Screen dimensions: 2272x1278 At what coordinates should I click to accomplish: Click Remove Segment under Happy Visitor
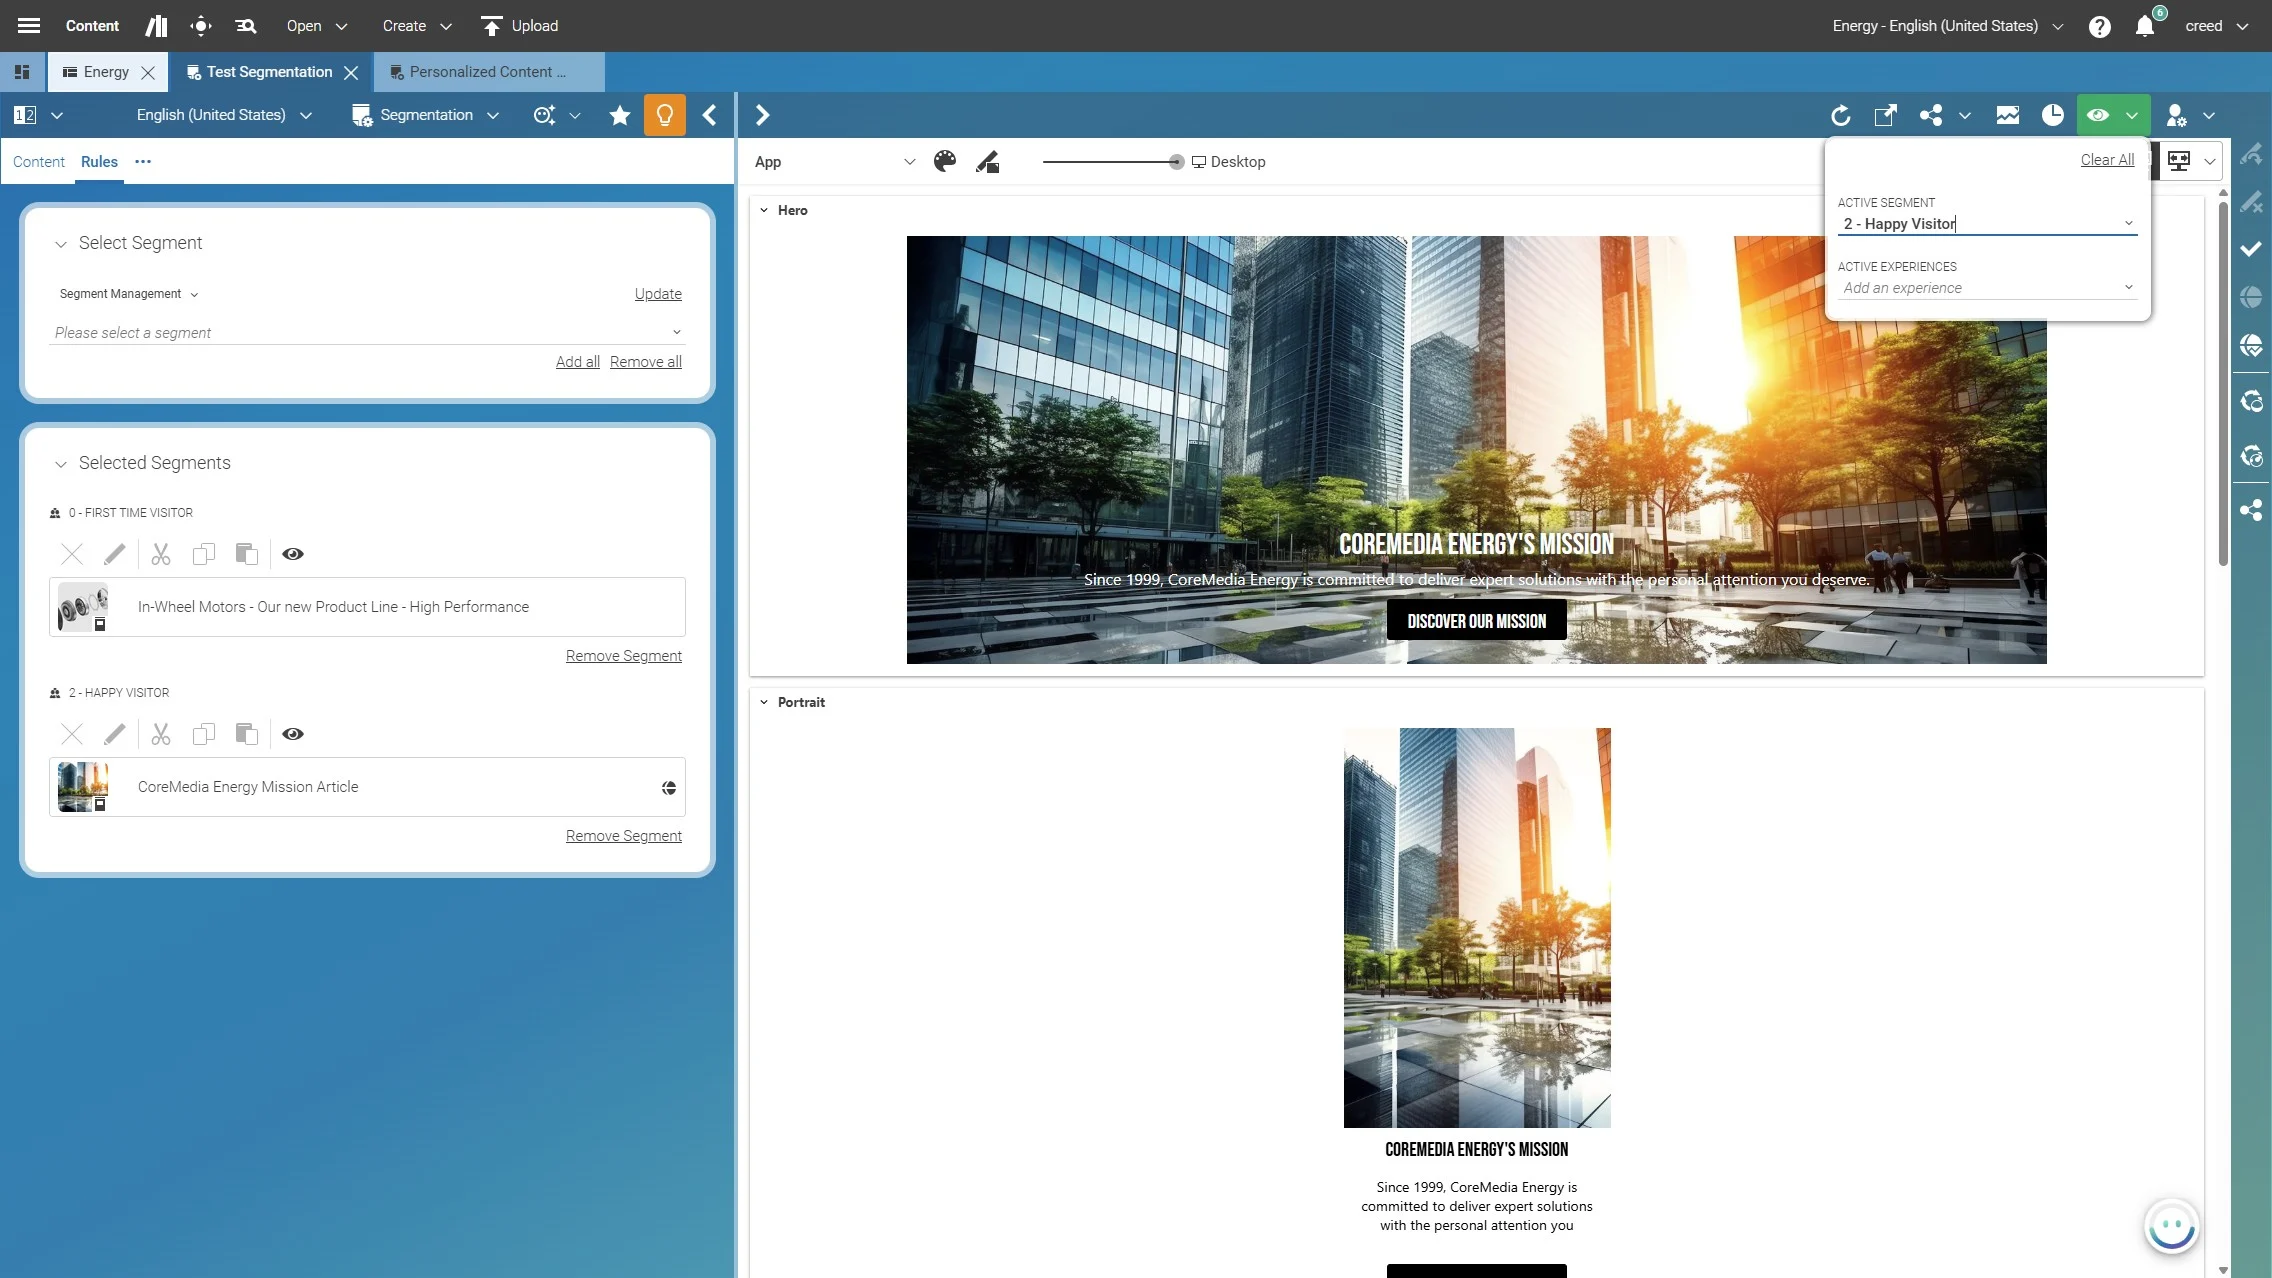click(x=623, y=836)
